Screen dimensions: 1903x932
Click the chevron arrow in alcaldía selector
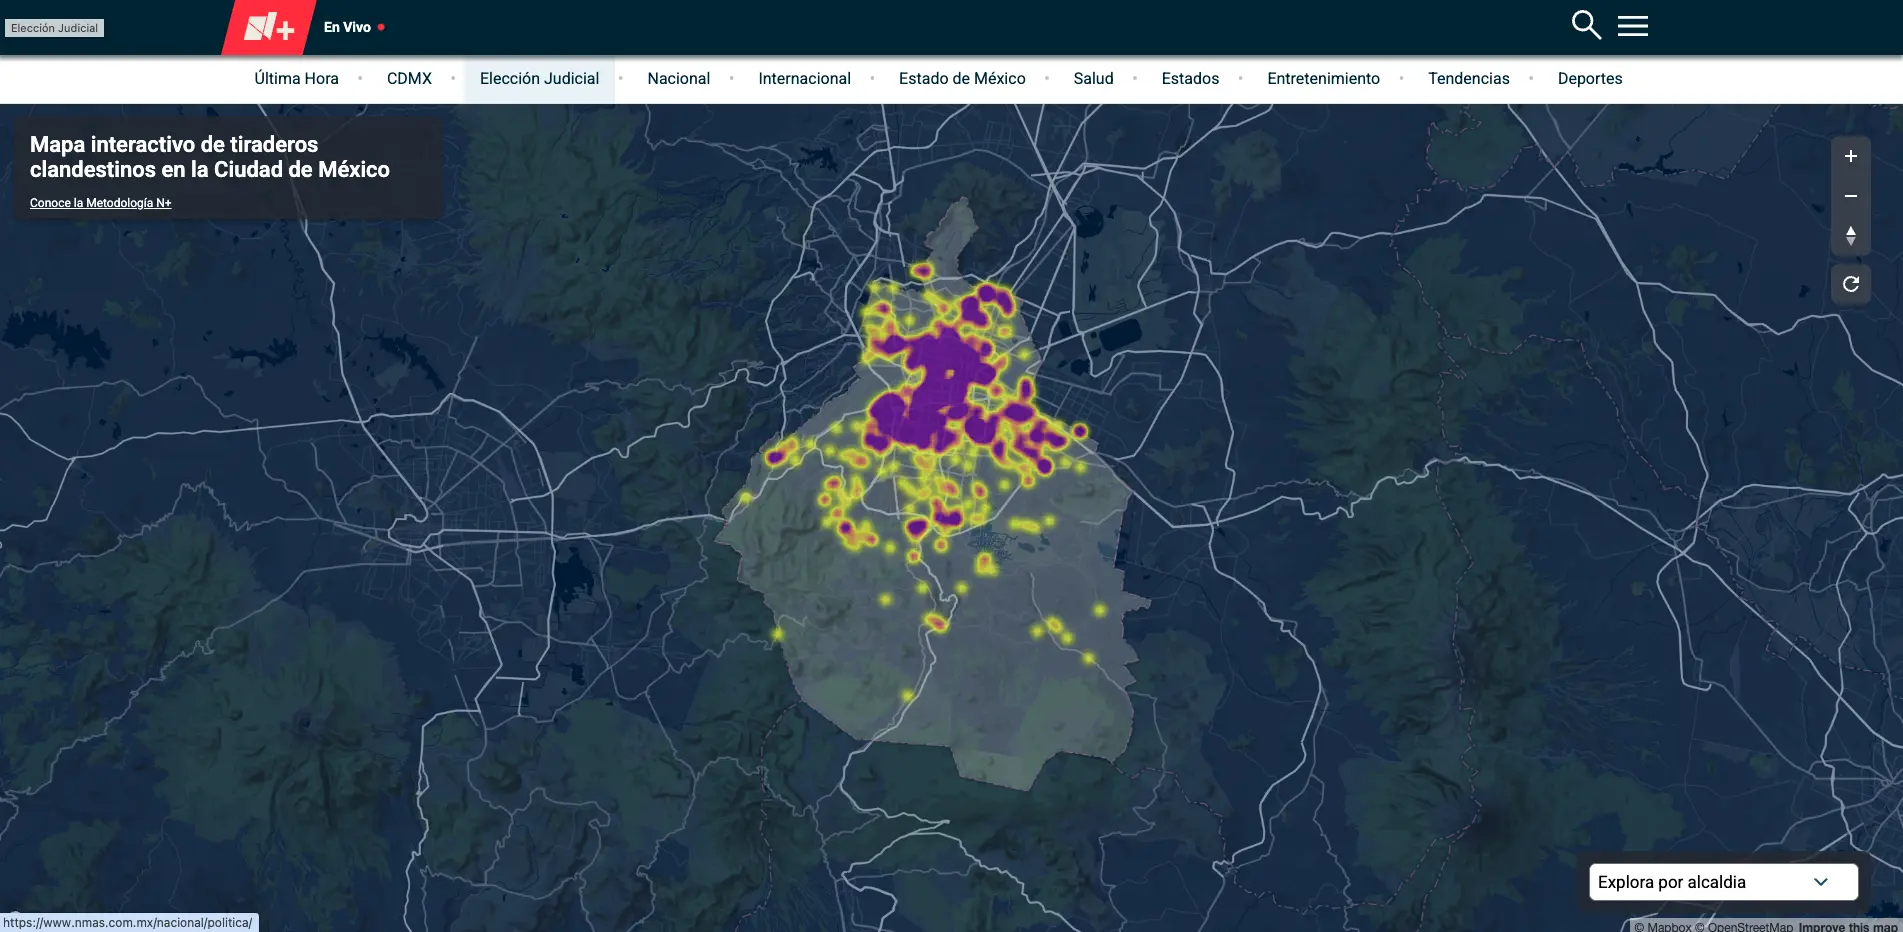click(1820, 882)
